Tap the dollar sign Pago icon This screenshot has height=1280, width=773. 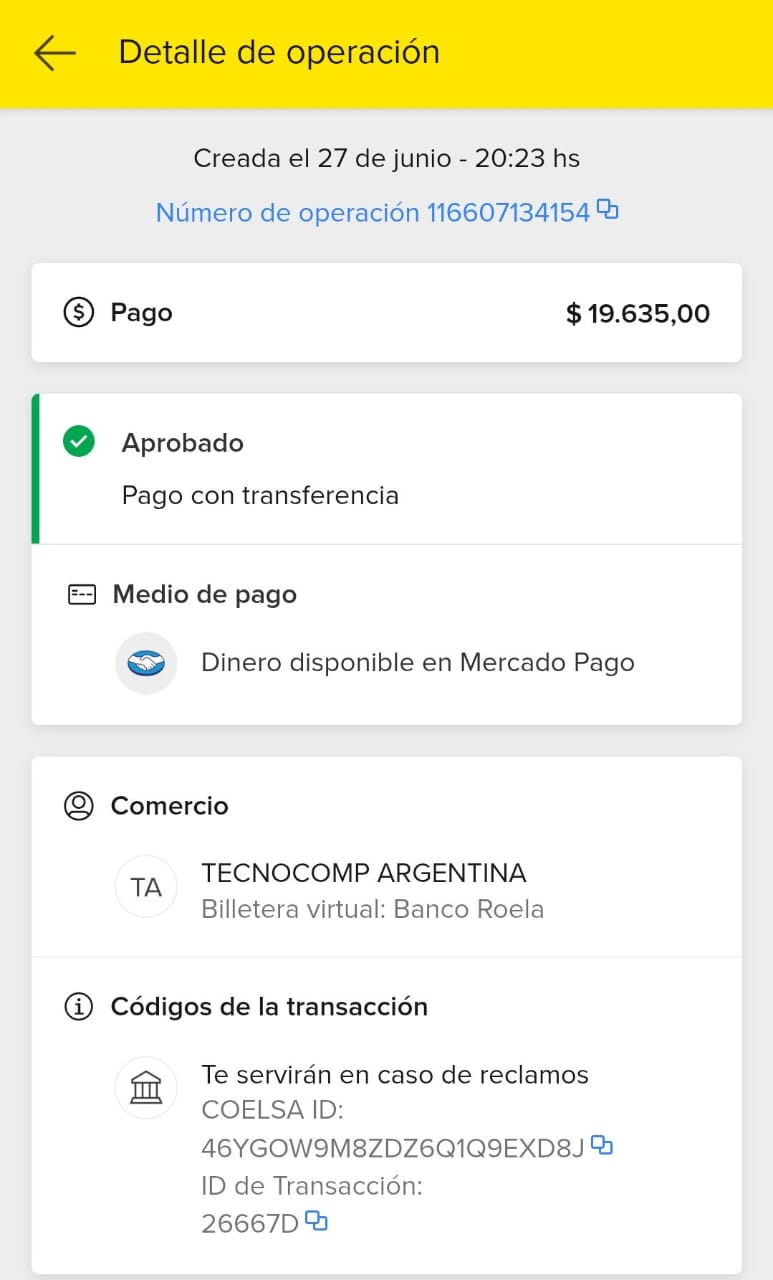(x=78, y=313)
